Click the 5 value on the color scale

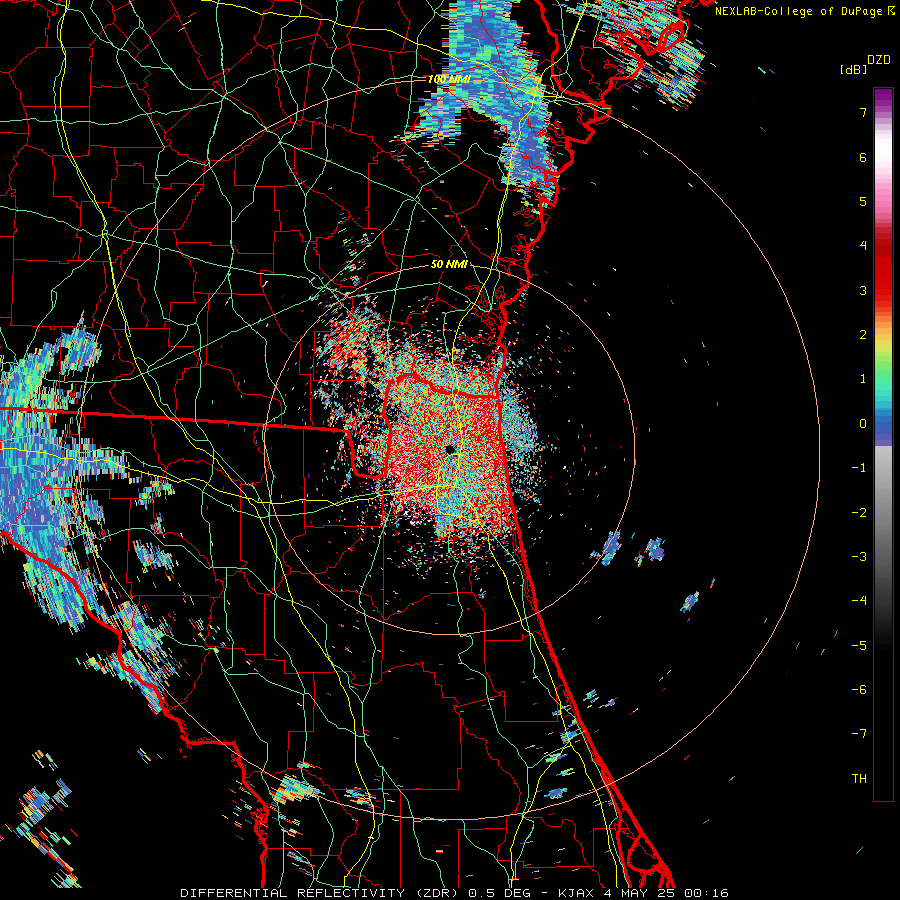coord(863,201)
